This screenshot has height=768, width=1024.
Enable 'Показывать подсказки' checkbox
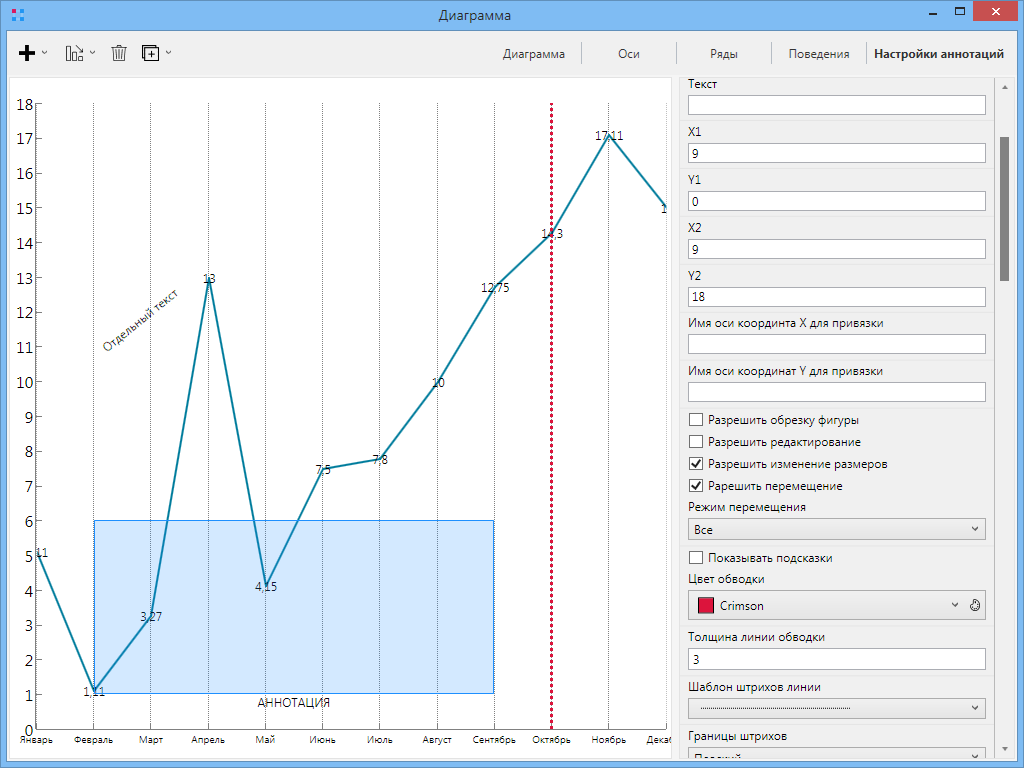click(696, 558)
